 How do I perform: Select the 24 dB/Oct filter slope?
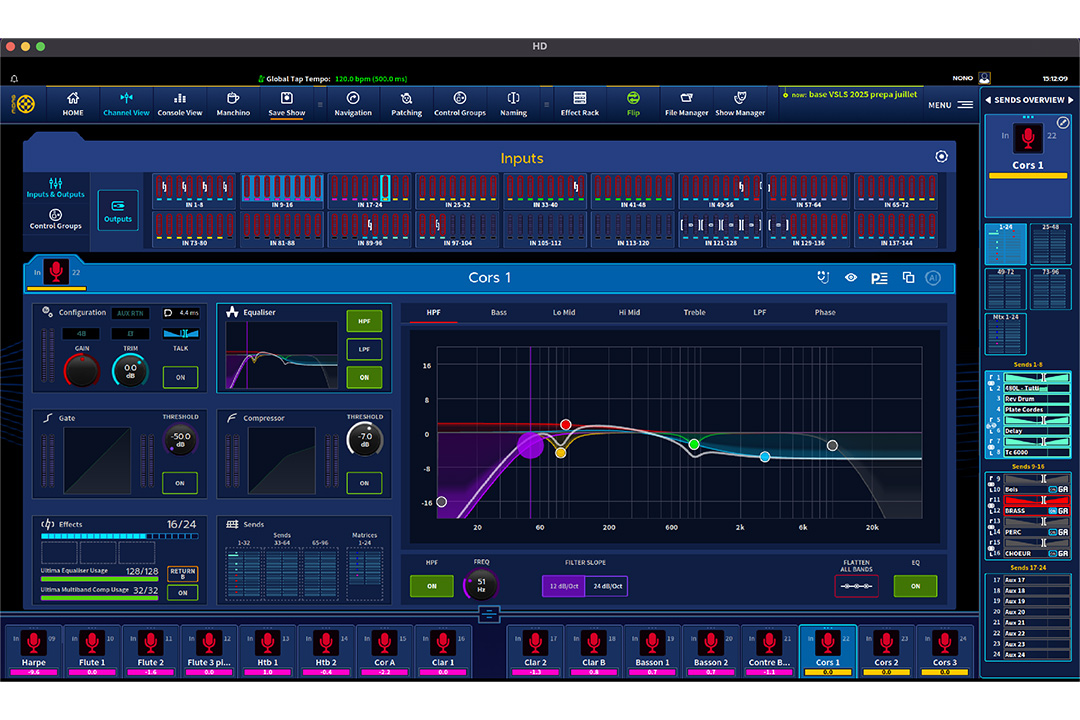click(x=606, y=586)
